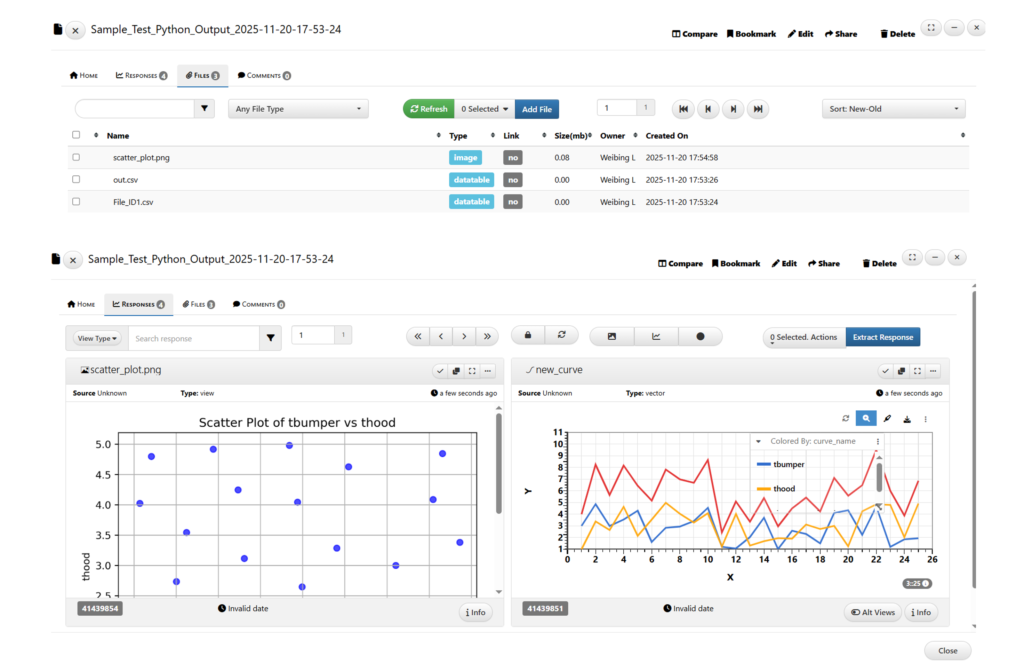Open the View Type dropdown

click(98, 339)
